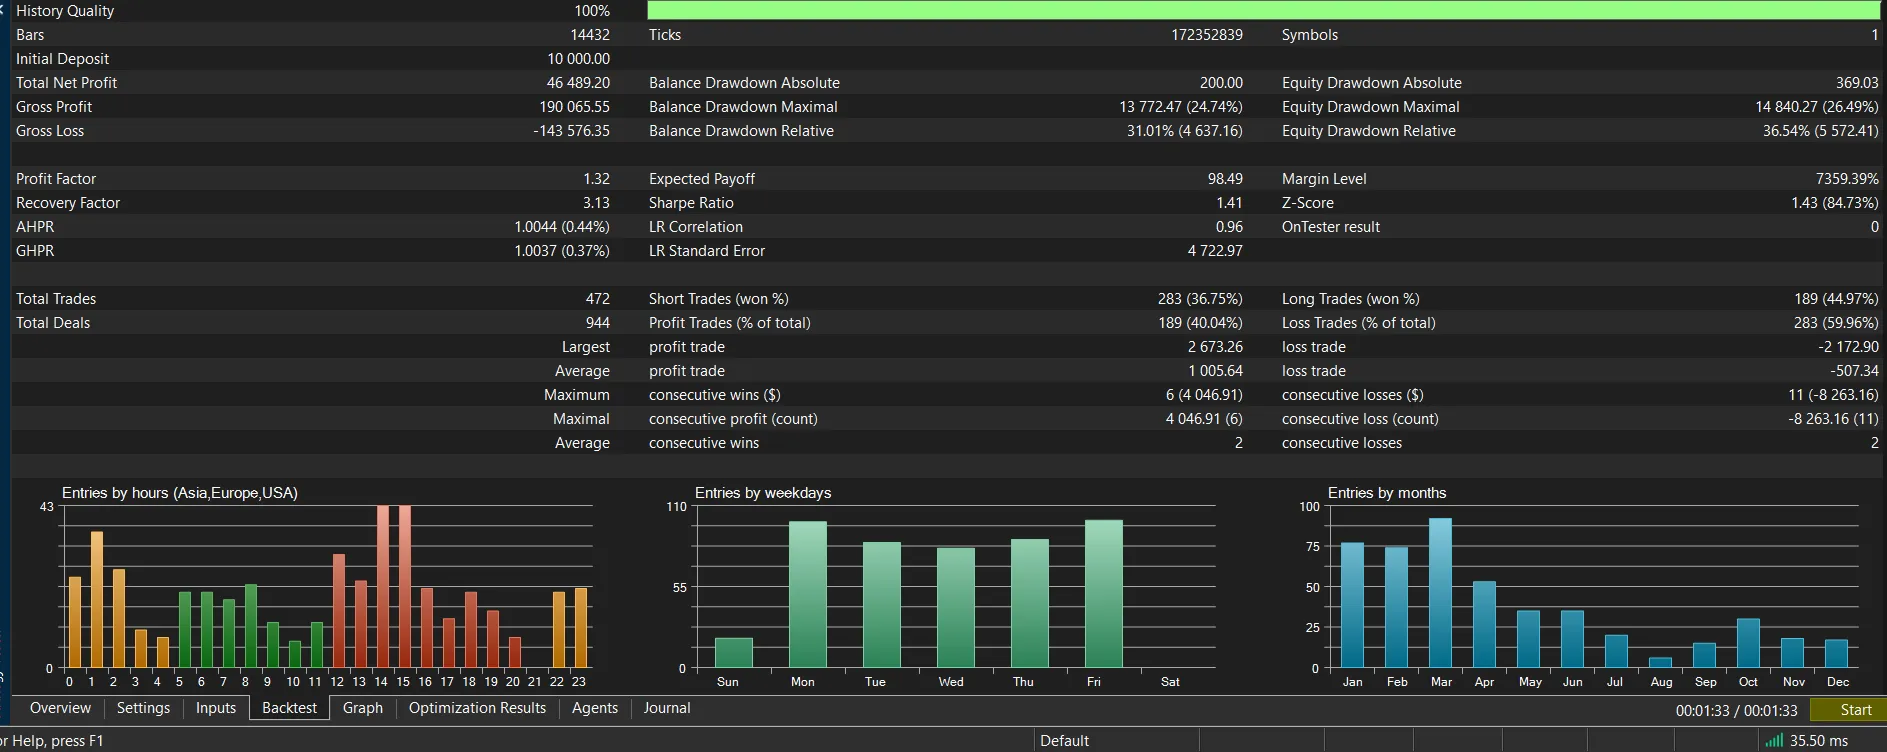This screenshot has width=1887, height=752.
Task: Select the Sharpe Ratio row
Action: 946,203
